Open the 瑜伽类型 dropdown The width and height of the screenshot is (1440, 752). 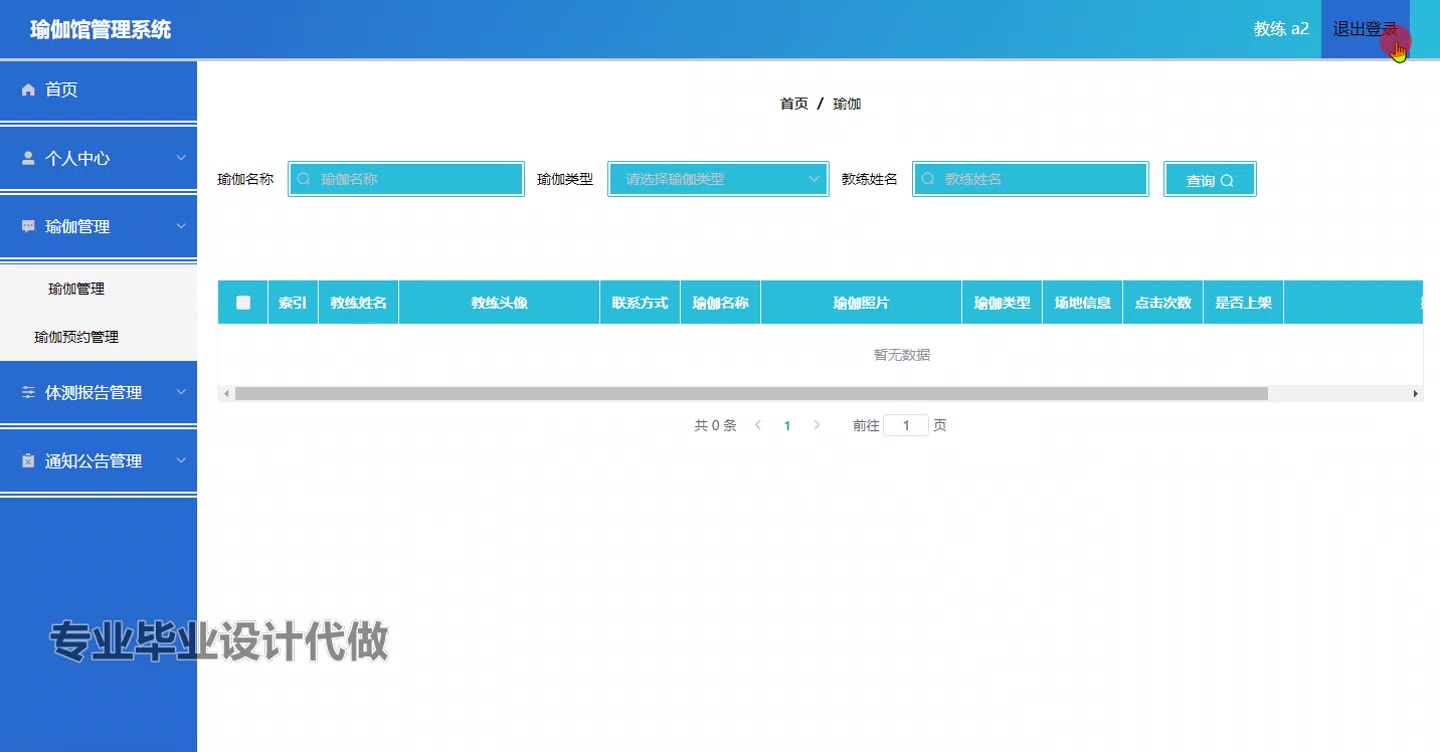click(x=718, y=179)
